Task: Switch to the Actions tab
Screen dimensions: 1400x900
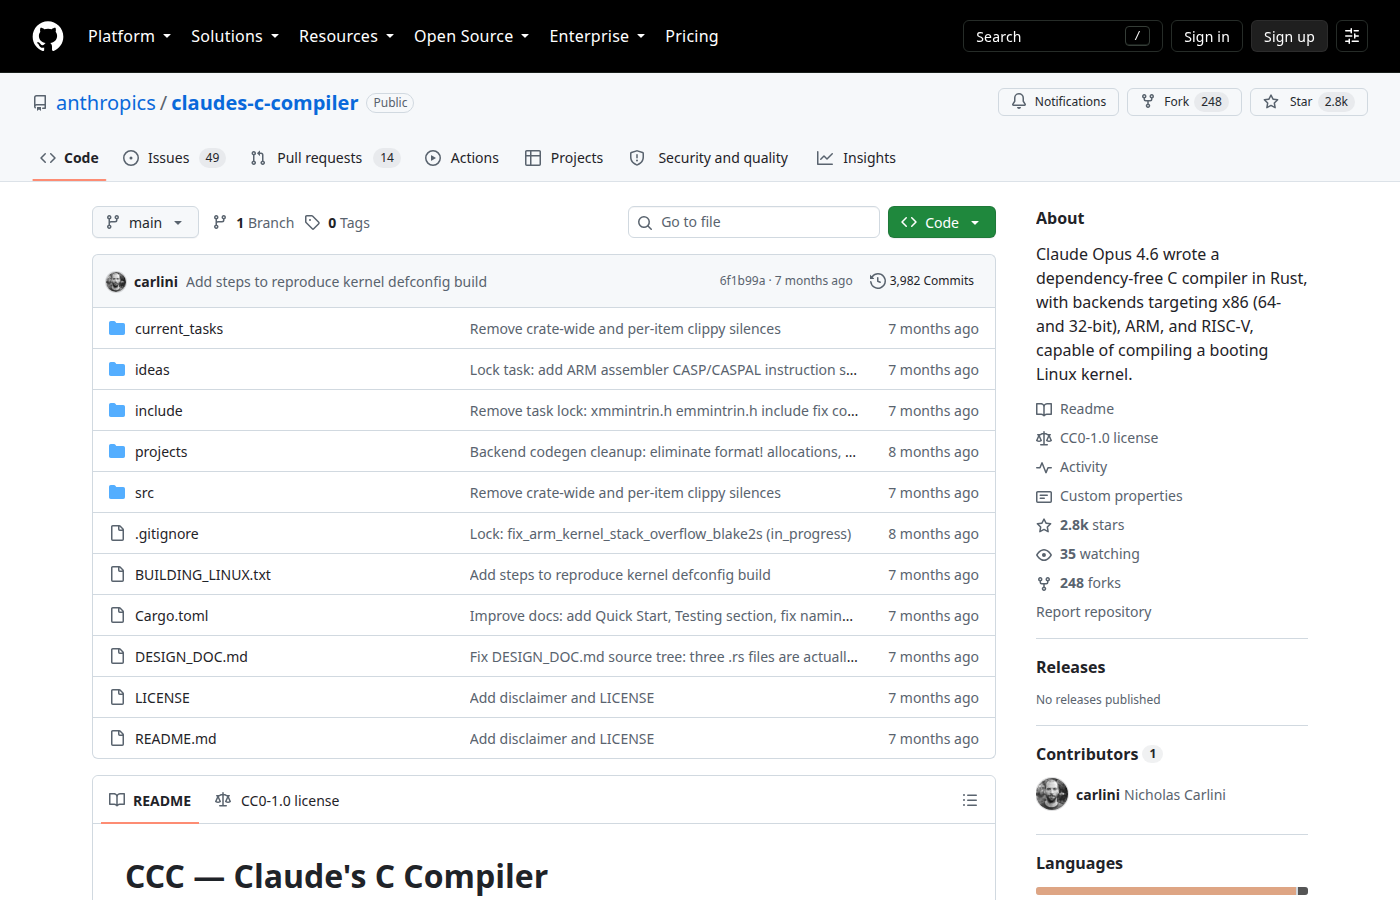Action: [x=462, y=158]
